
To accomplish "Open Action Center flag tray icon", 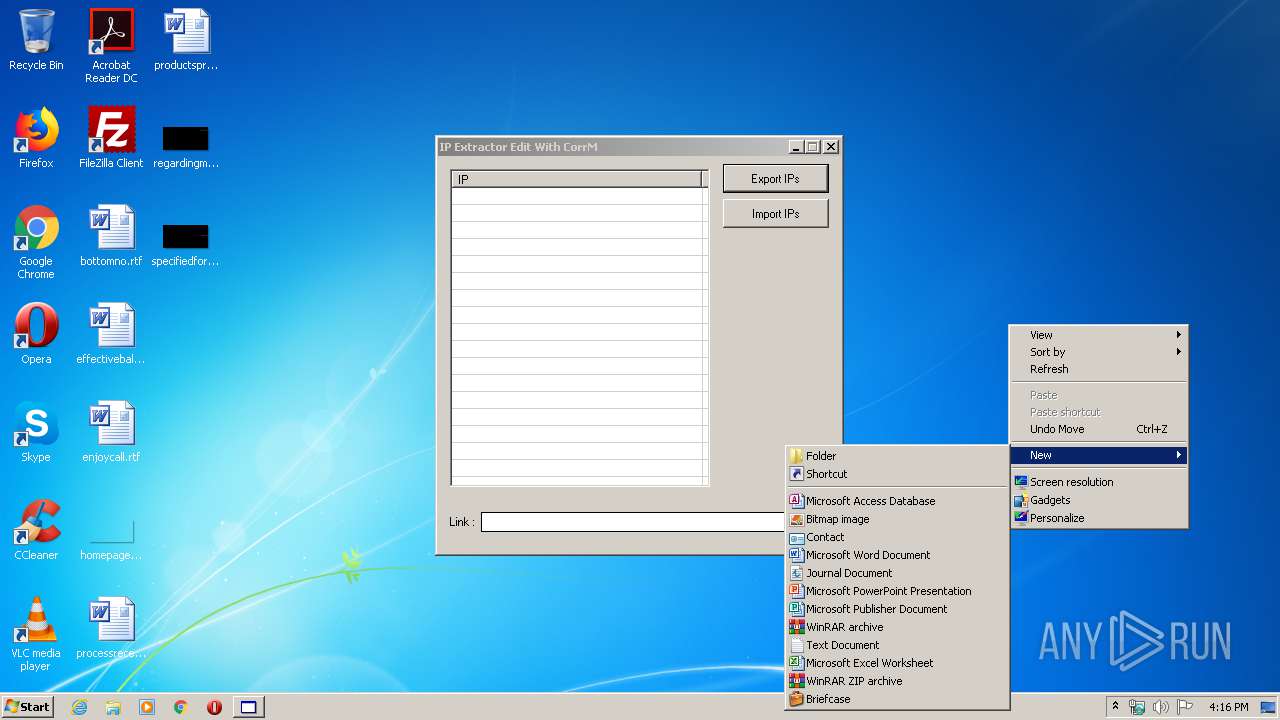I will 1184,707.
